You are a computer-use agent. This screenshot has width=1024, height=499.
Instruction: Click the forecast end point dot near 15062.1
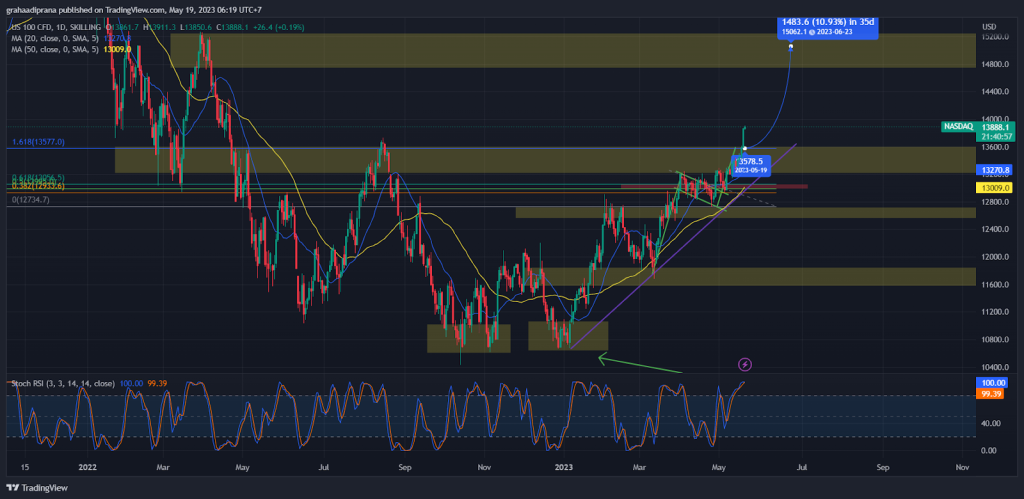pos(792,46)
